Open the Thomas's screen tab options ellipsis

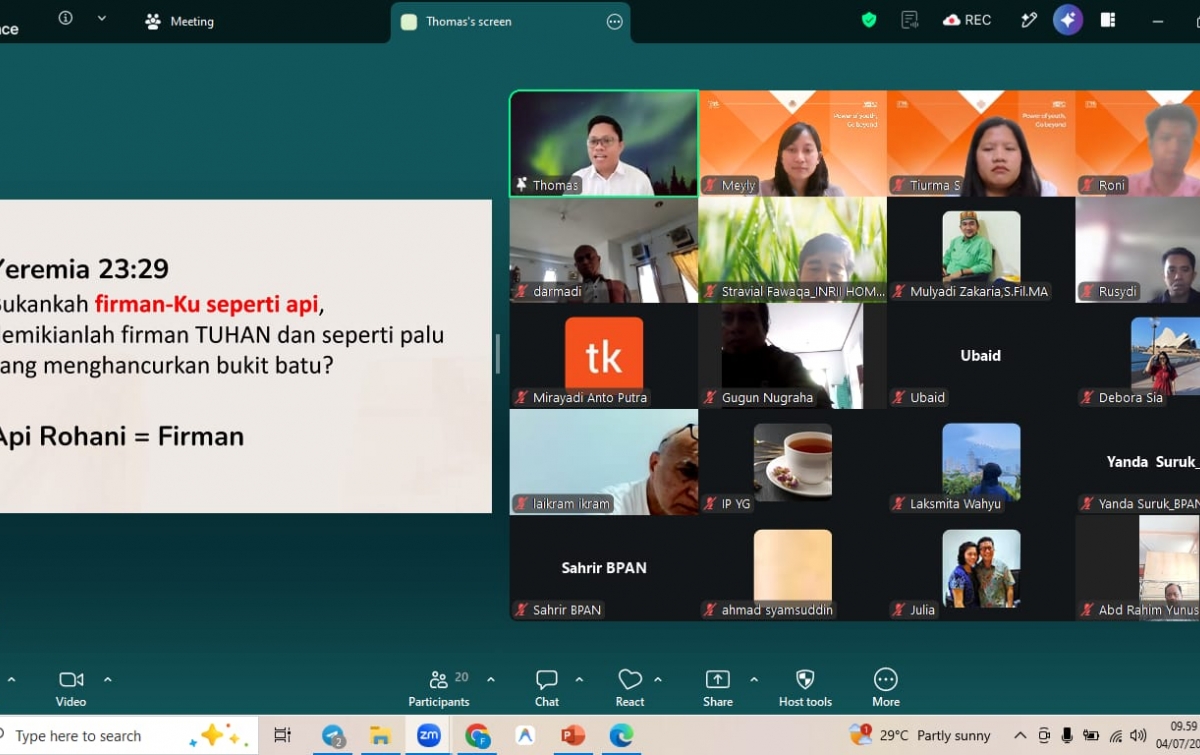(614, 22)
